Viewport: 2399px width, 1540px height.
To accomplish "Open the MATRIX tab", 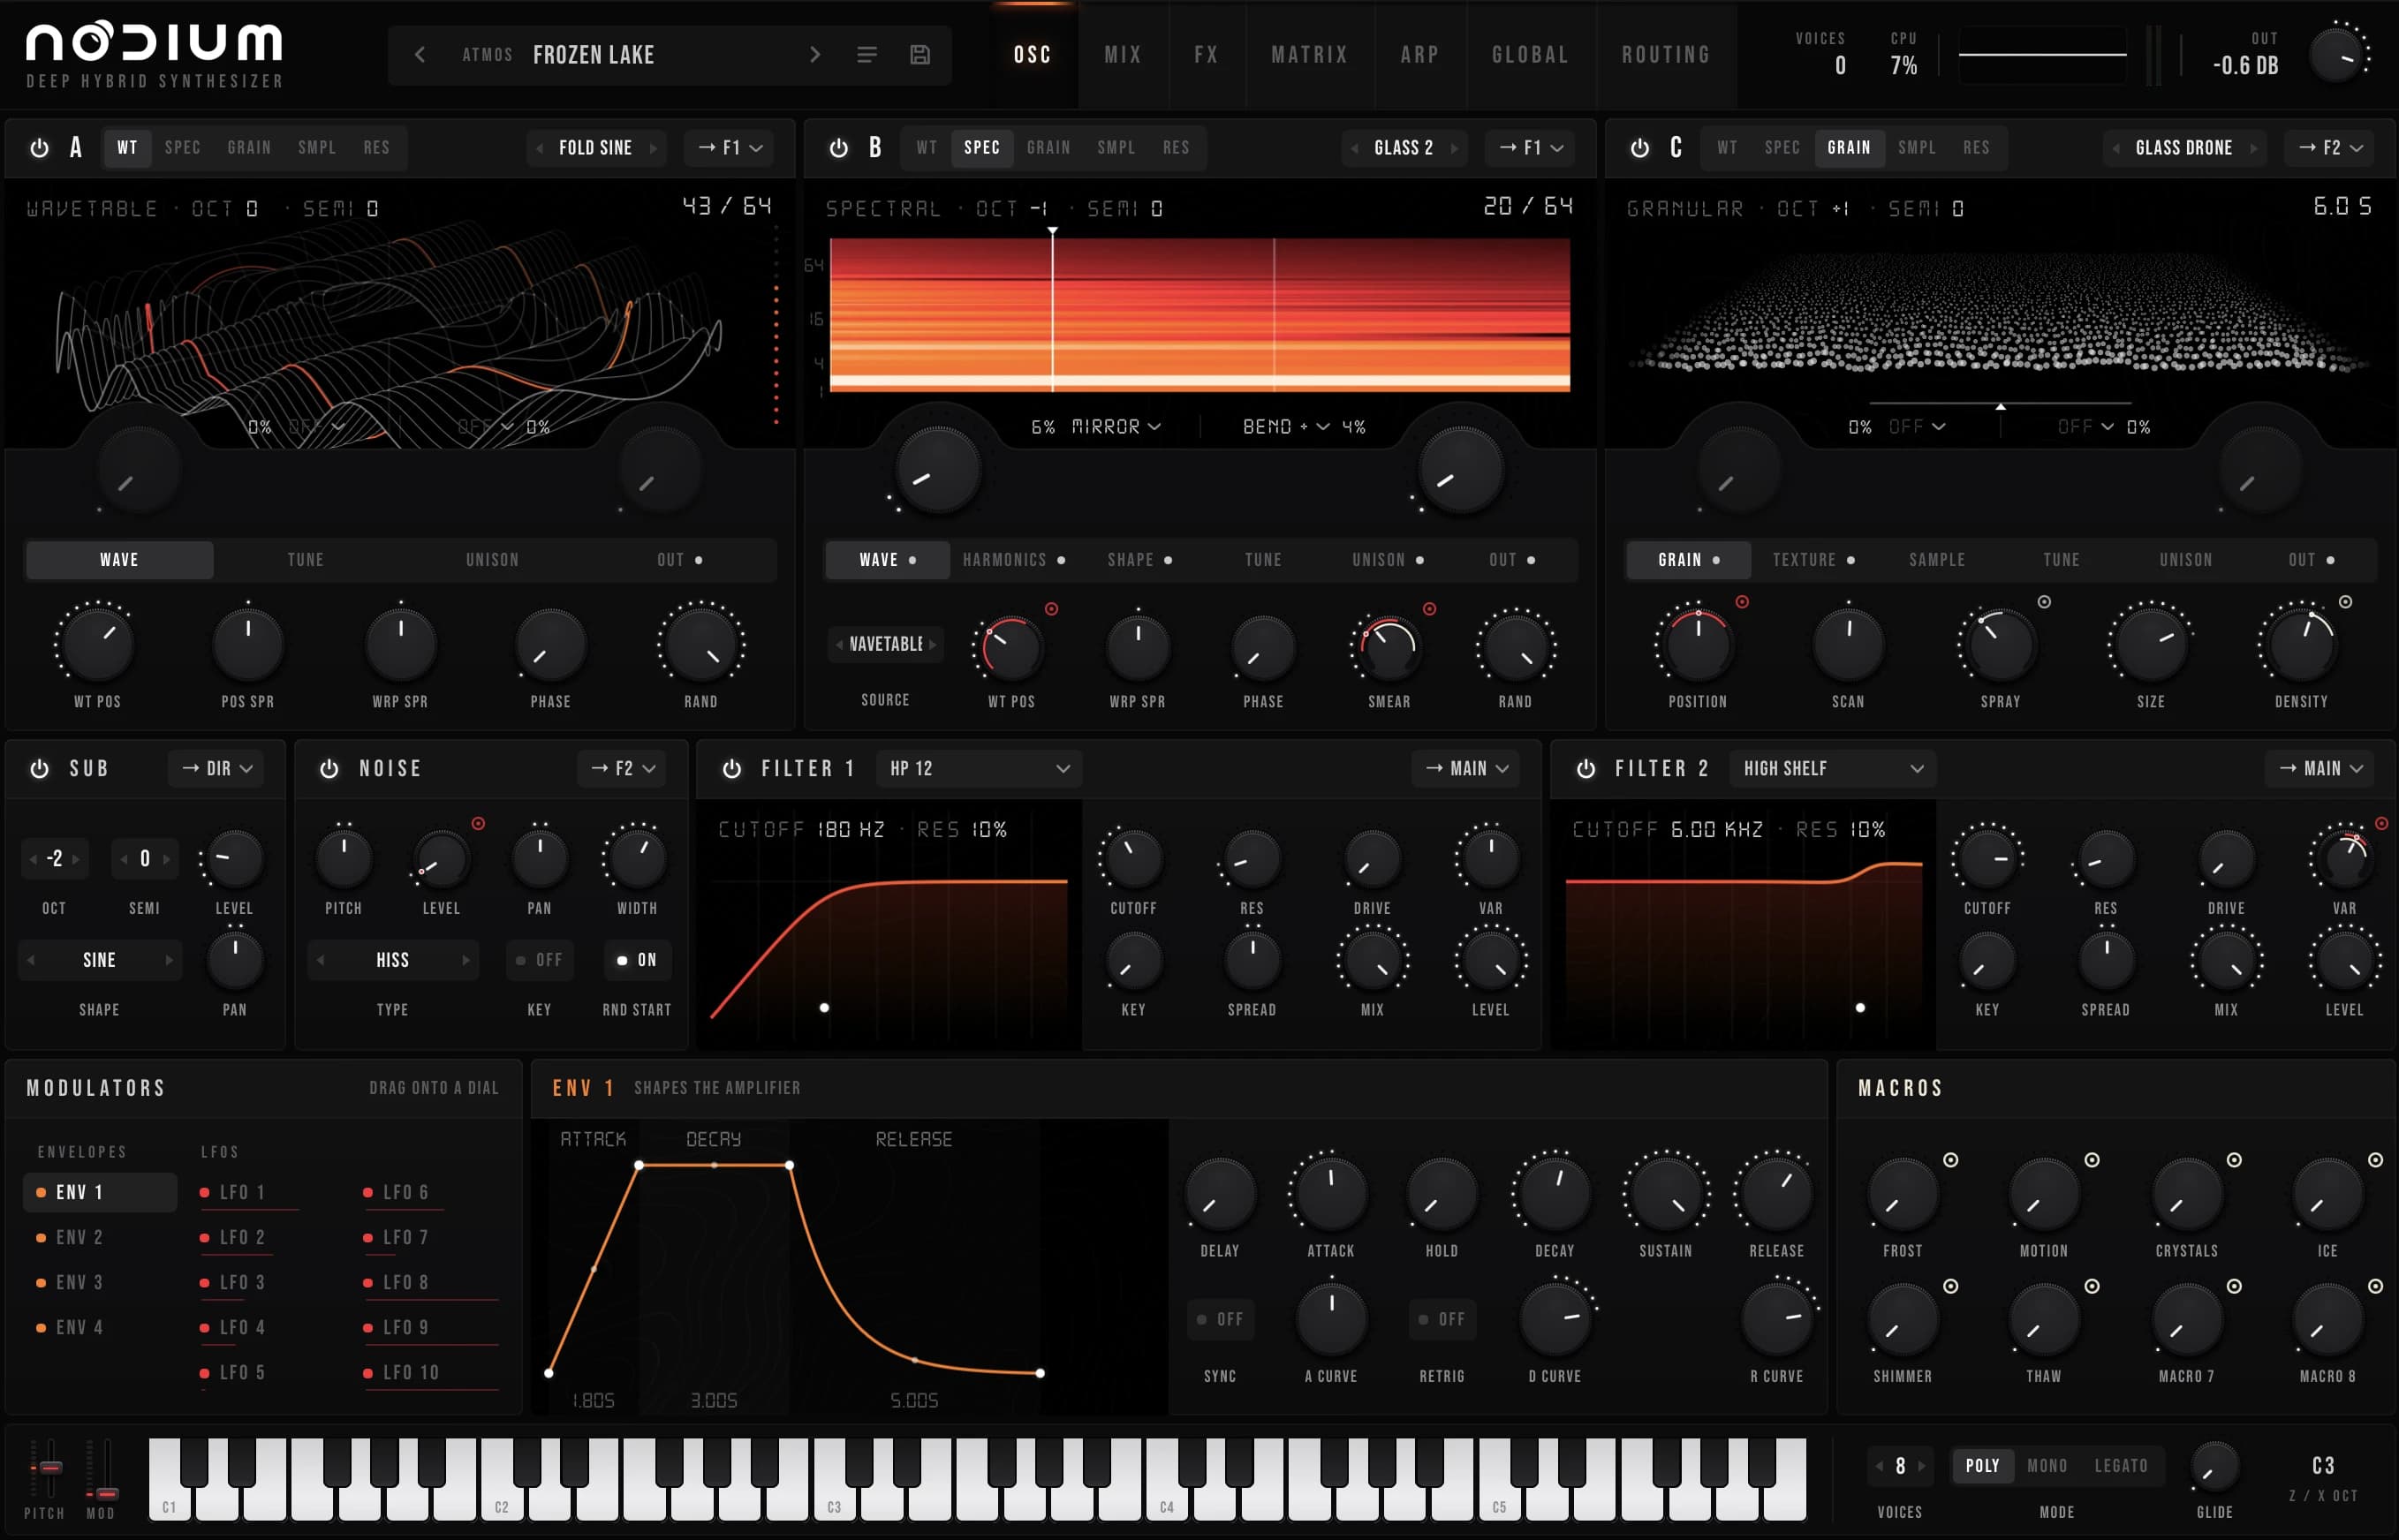I will click(x=1310, y=55).
